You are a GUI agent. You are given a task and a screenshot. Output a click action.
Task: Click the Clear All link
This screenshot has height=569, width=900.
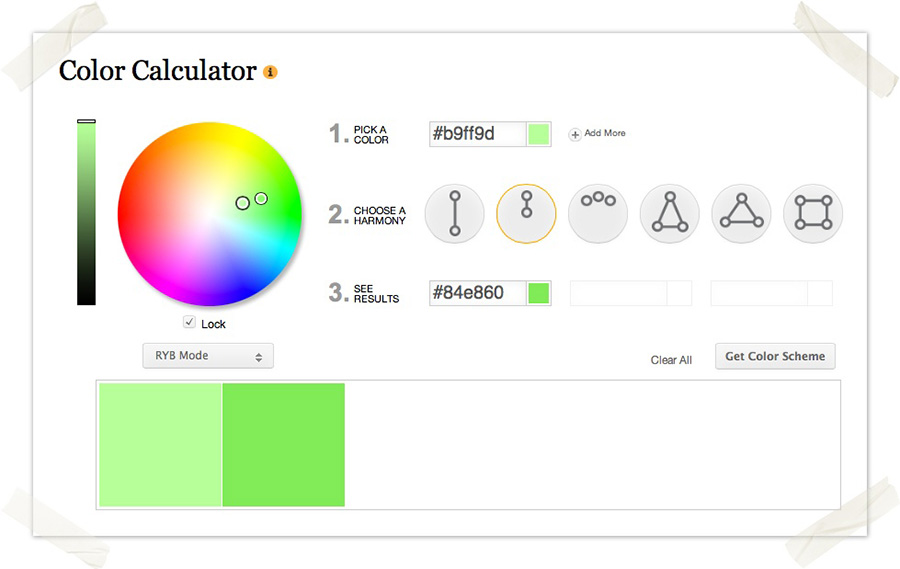click(671, 360)
